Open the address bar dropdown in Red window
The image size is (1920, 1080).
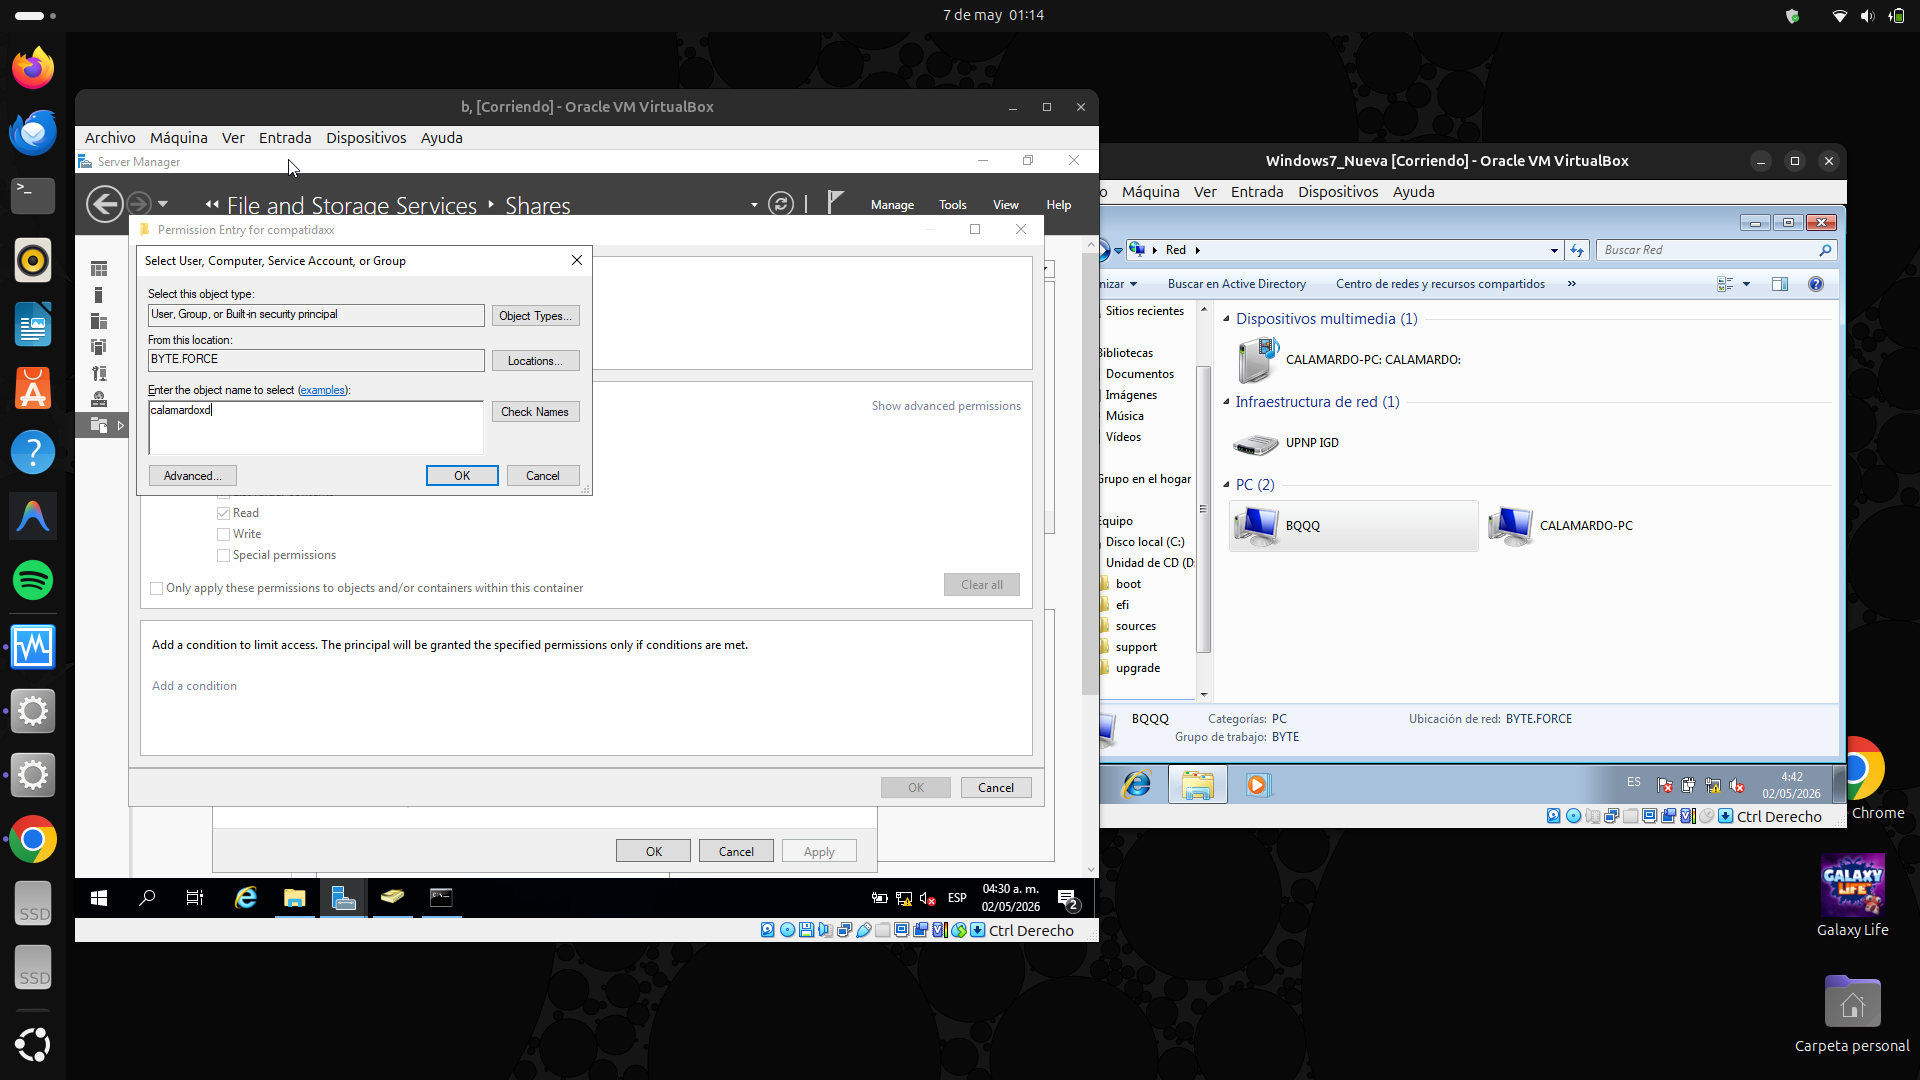pyautogui.click(x=1554, y=250)
